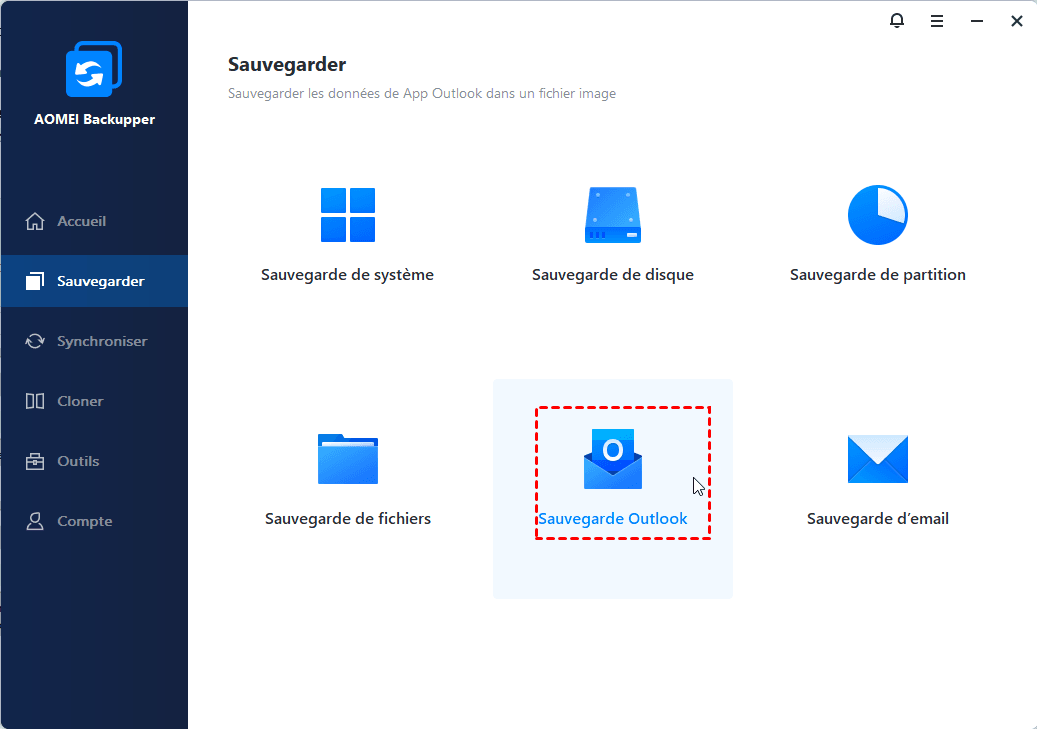Choose Sauvegarde Outlook label

point(613,519)
